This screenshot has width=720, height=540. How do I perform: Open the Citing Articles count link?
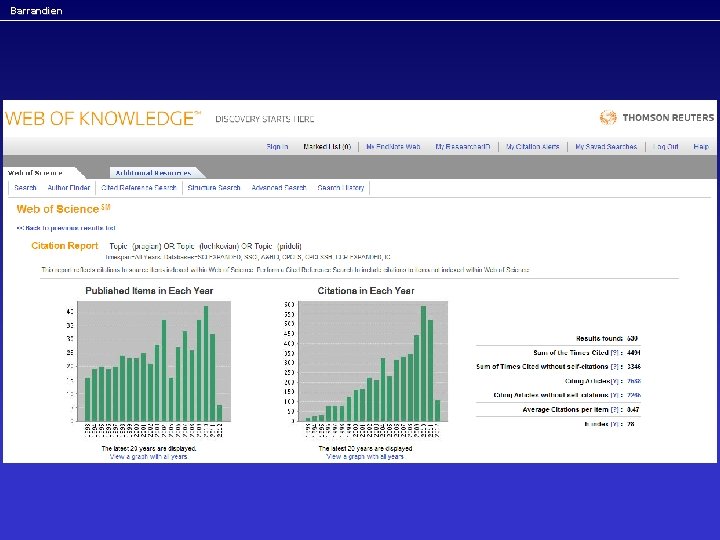(x=634, y=381)
